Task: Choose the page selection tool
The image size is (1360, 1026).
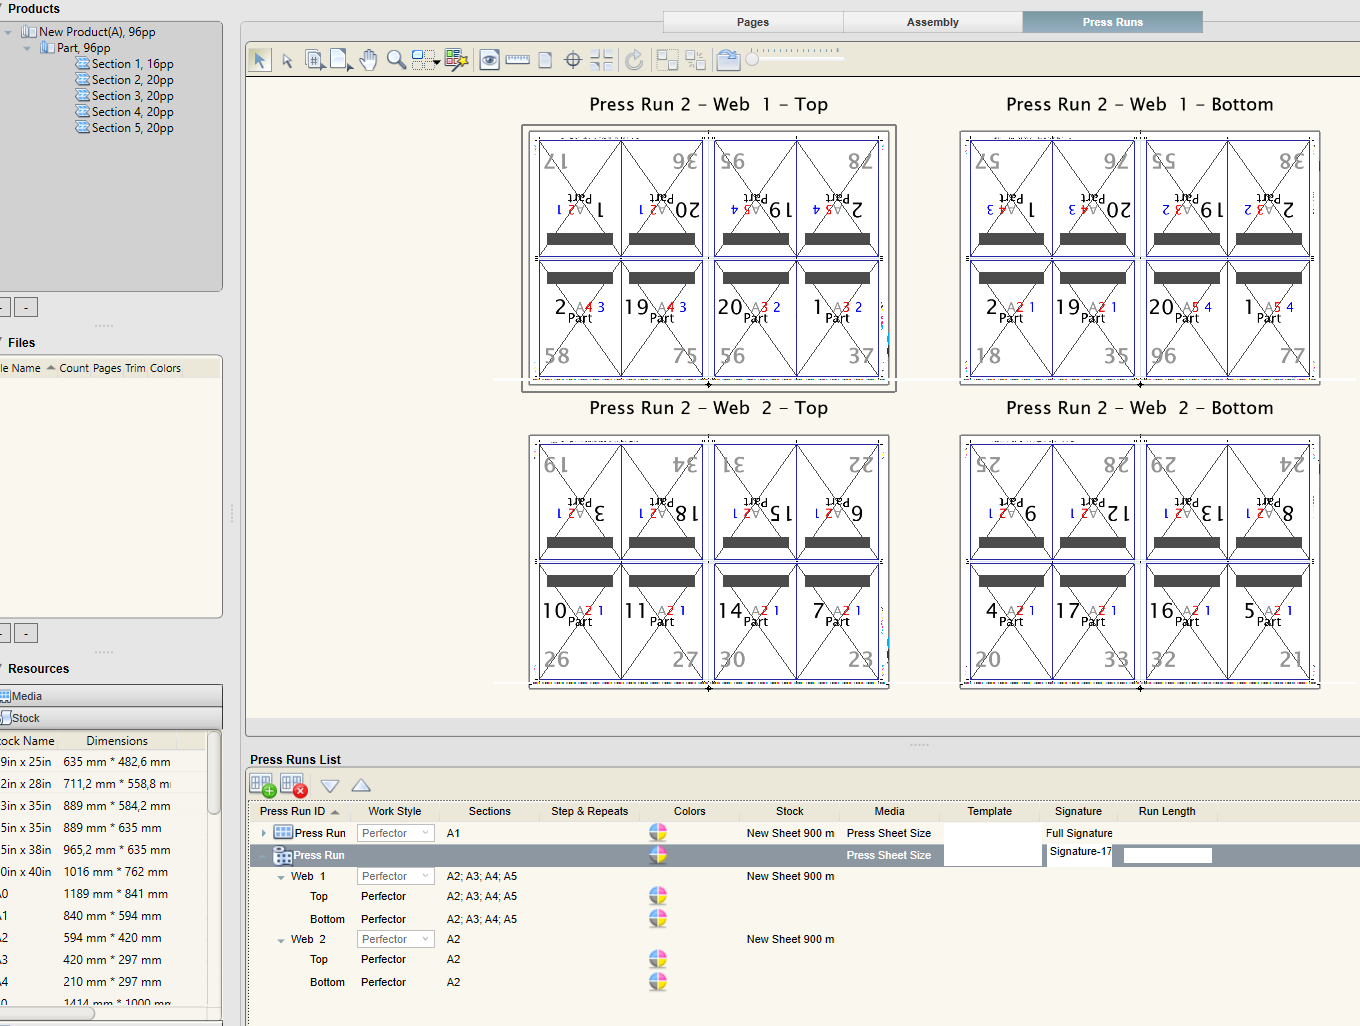Action: tap(341, 60)
